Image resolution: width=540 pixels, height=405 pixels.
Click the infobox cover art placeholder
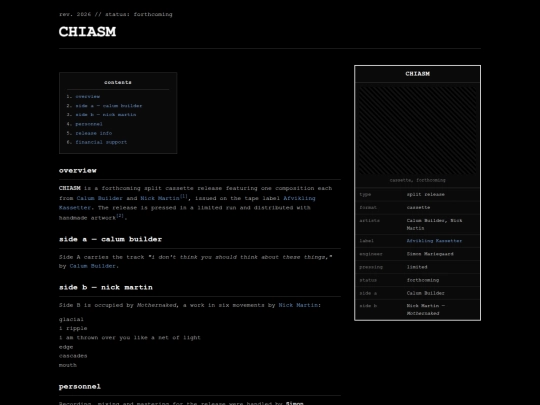[417, 131]
